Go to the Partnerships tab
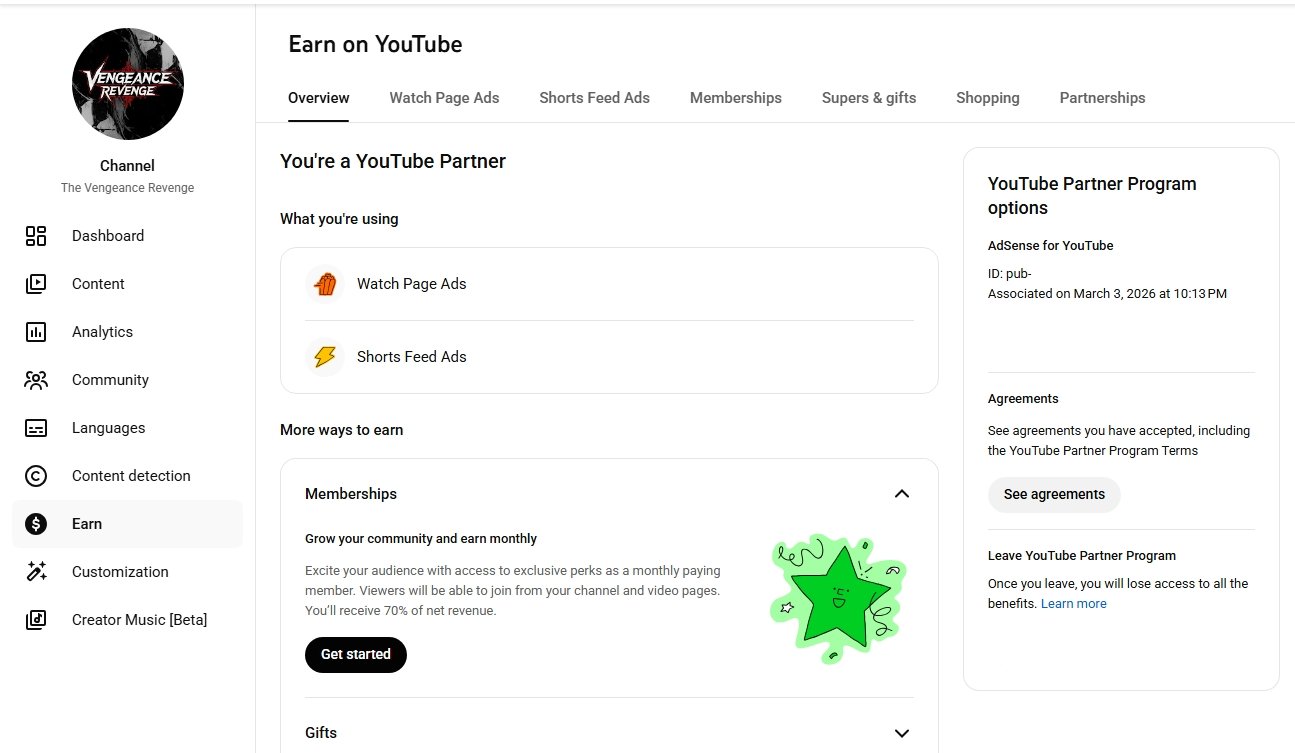 [x=1102, y=98]
